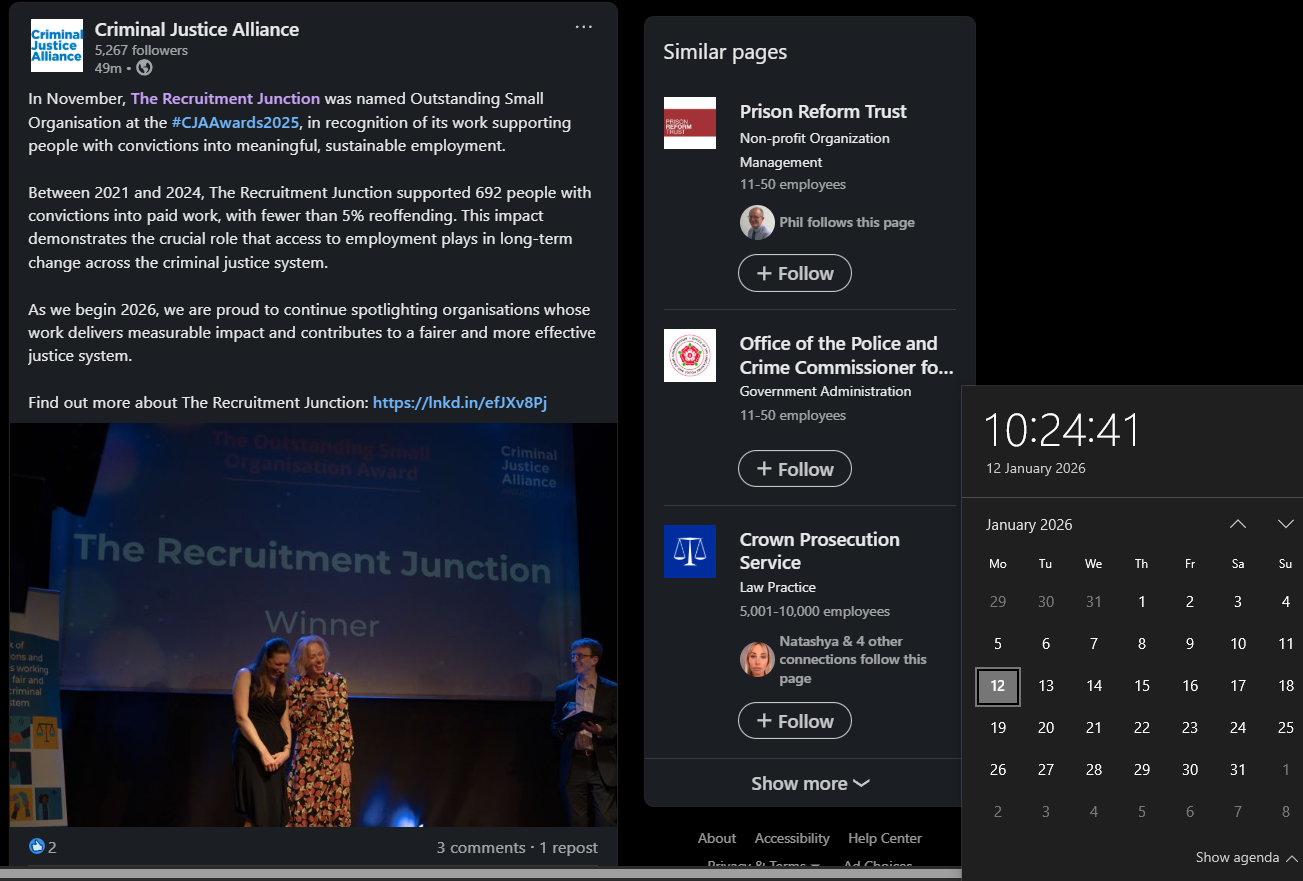Open the #CJAAwards2025 hashtag
This screenshot has width=1303, height=881.
coord(236,122)
